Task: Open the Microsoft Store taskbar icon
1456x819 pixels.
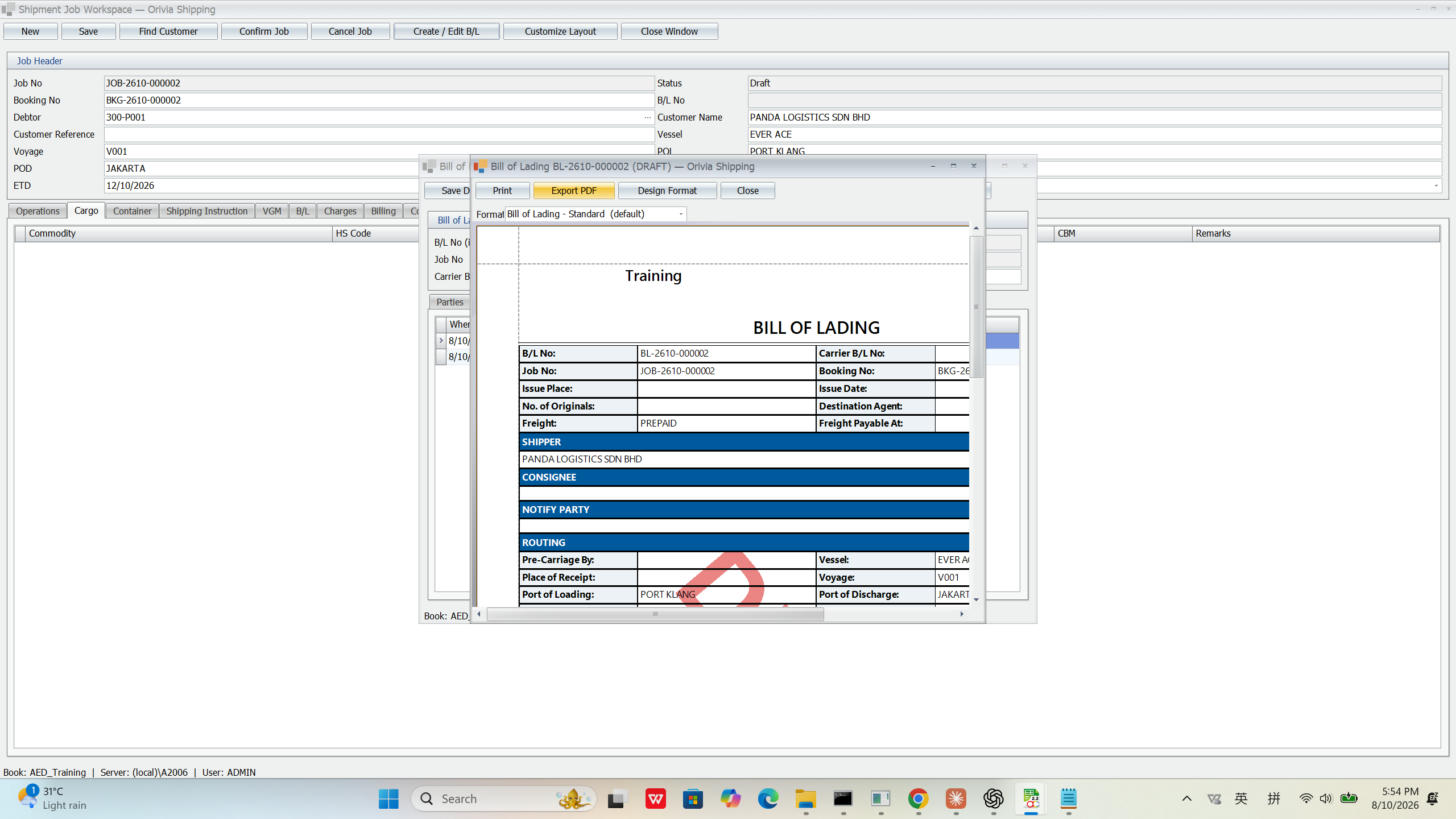Action: [693, 798]
